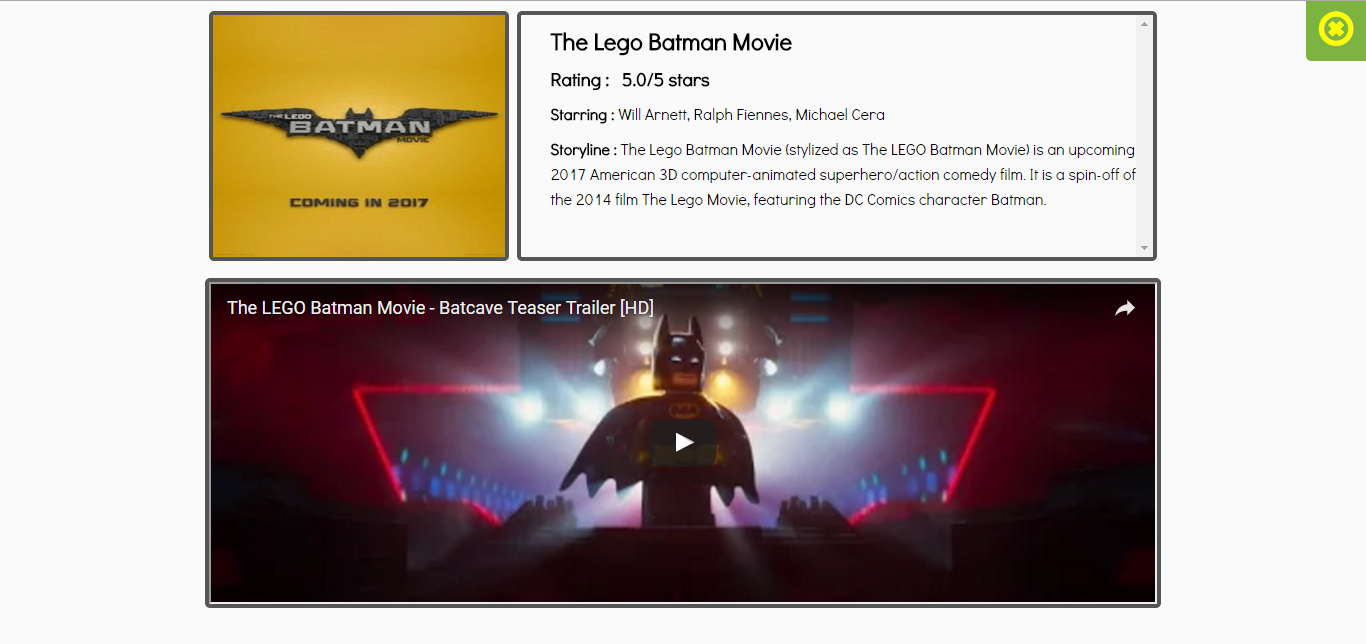Click actor name Michael Cera

(840, 115)
